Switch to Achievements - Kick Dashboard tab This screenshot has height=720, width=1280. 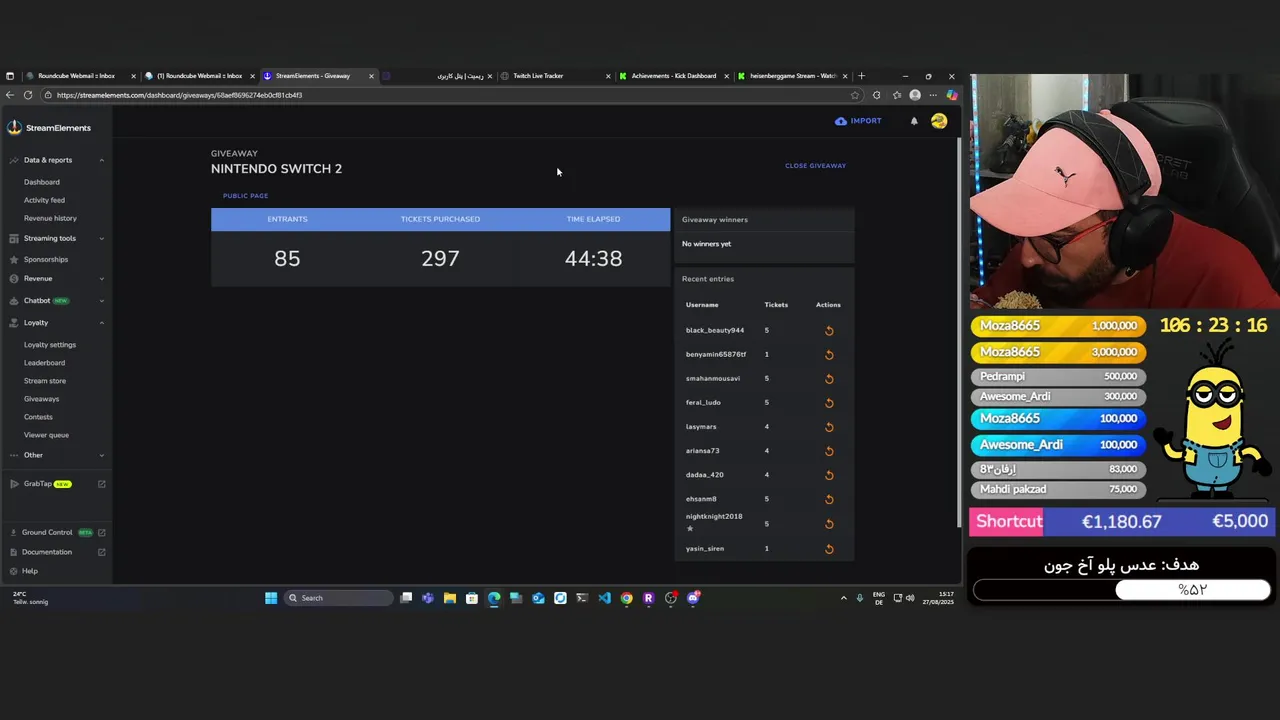[x=673, y=76]
